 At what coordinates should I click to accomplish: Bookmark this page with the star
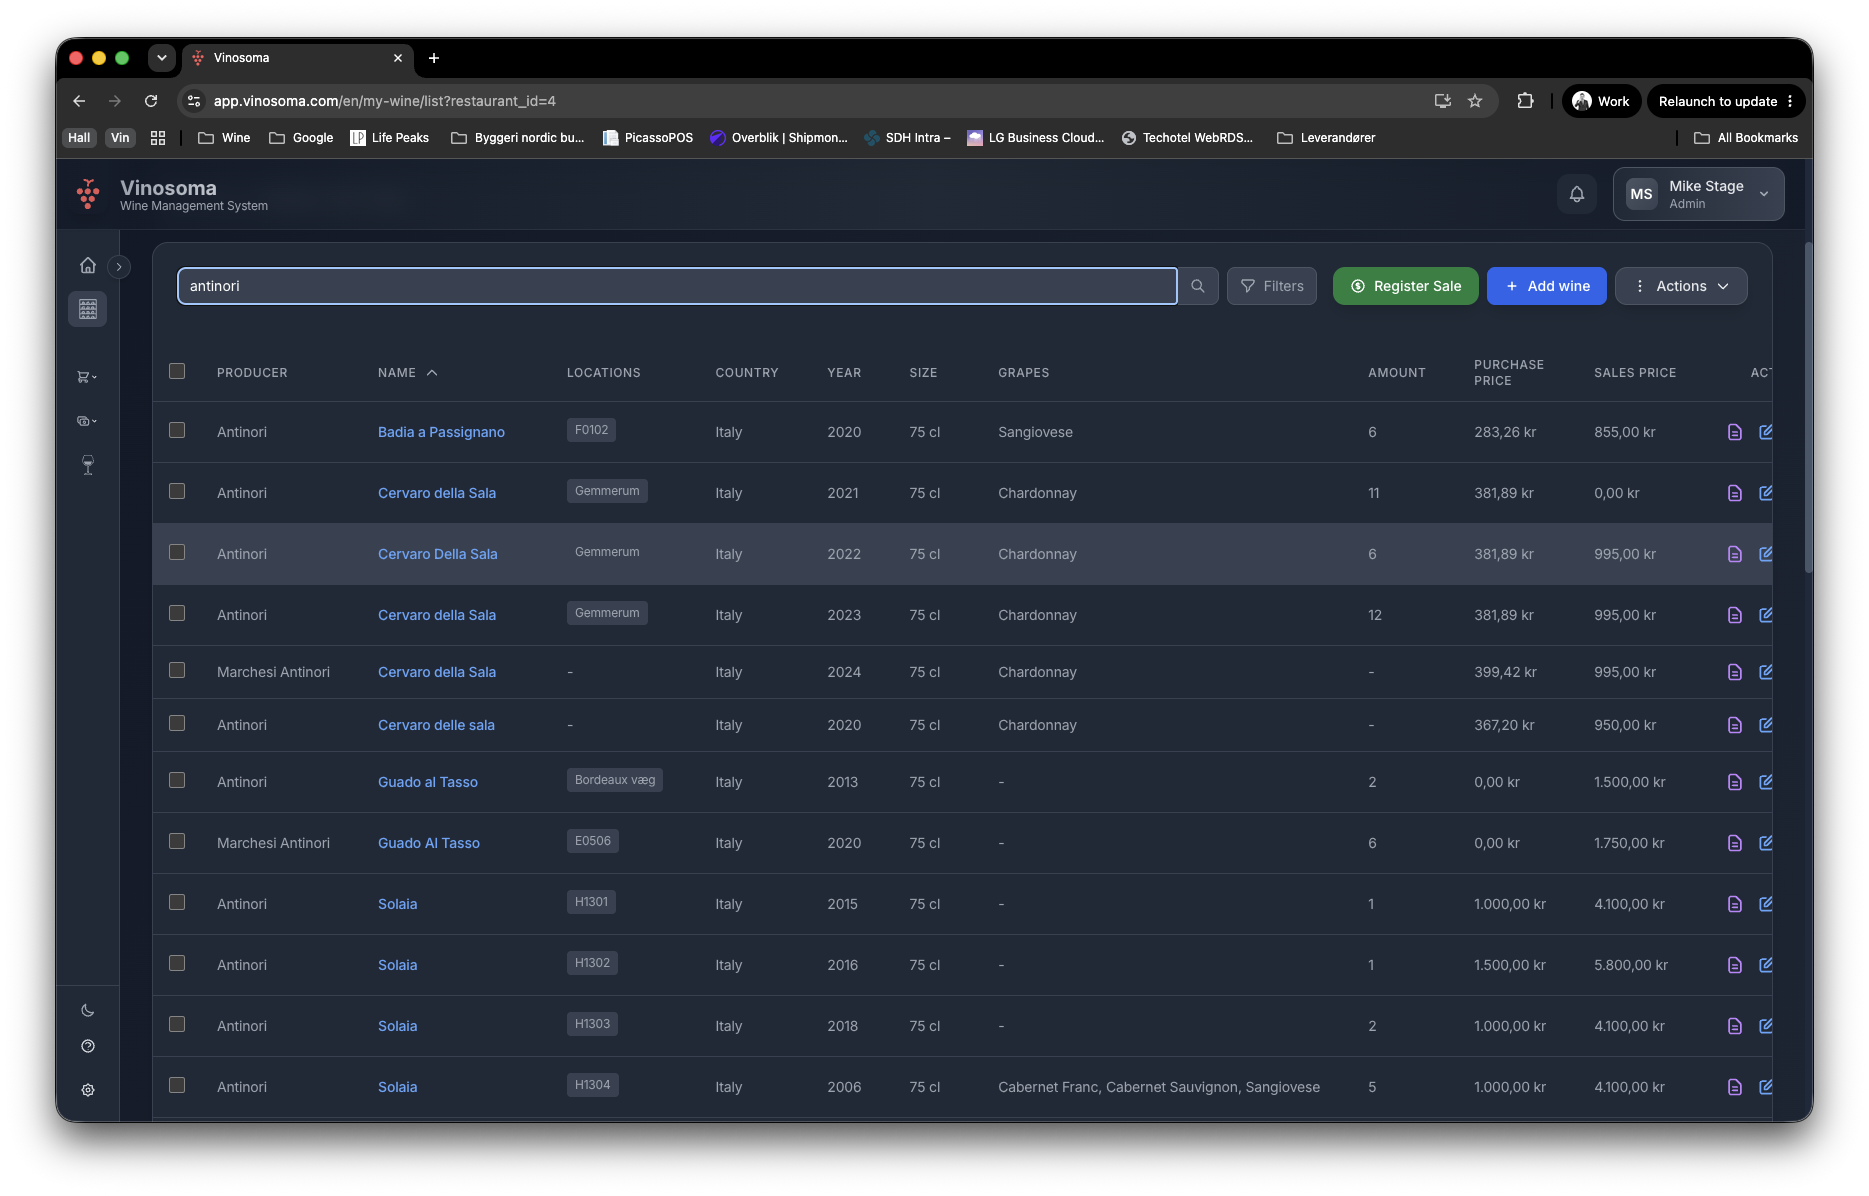pos(1475,101)
